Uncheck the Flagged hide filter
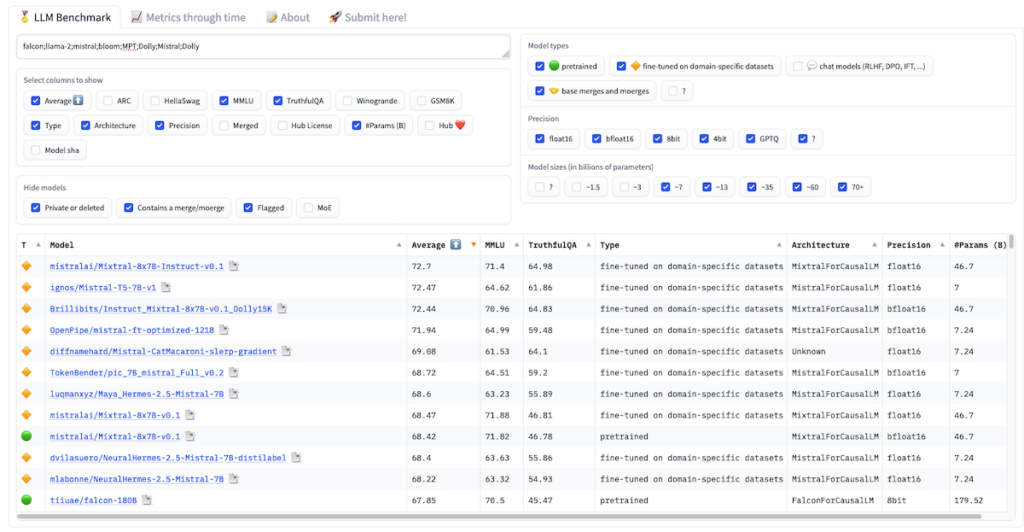Image resolution: width=1024 pixels, height=532 pixels. click(x=248, y=208)
